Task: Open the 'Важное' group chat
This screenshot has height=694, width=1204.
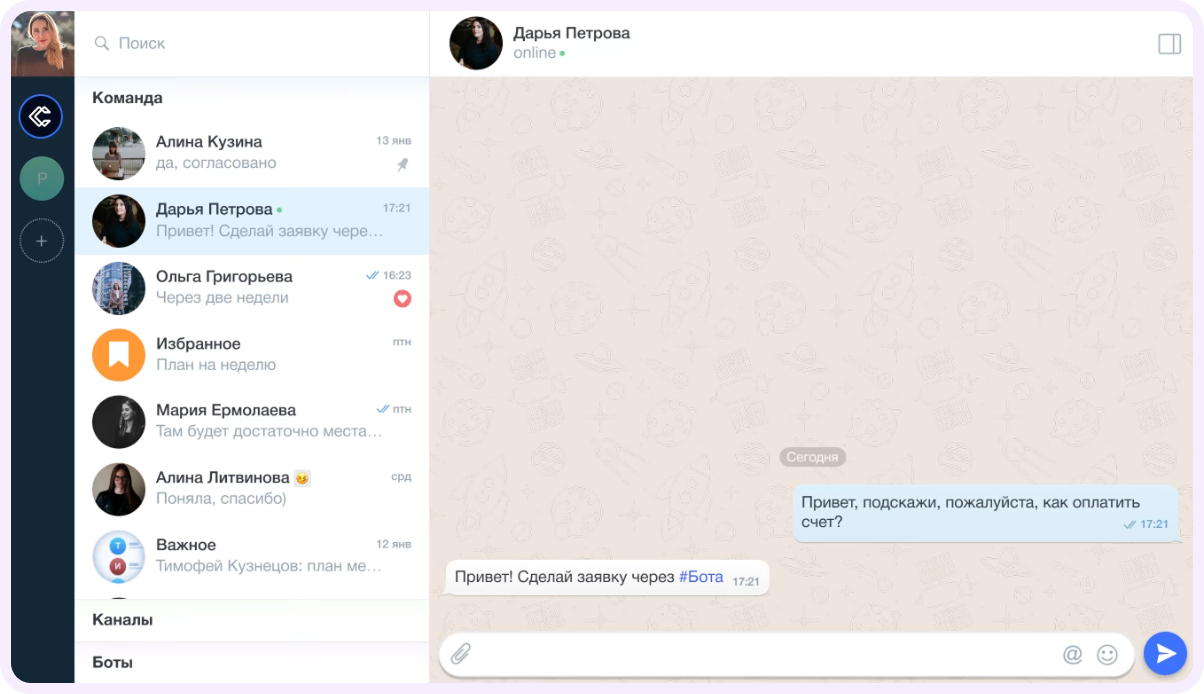Action: click(x=252, y=556)
